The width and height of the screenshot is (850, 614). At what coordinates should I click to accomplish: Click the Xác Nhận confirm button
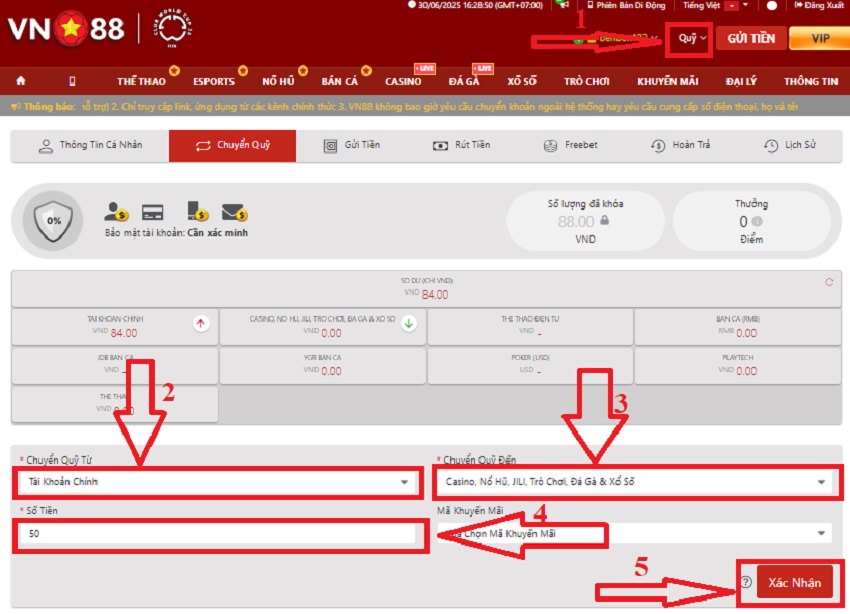tap(794, 583)
